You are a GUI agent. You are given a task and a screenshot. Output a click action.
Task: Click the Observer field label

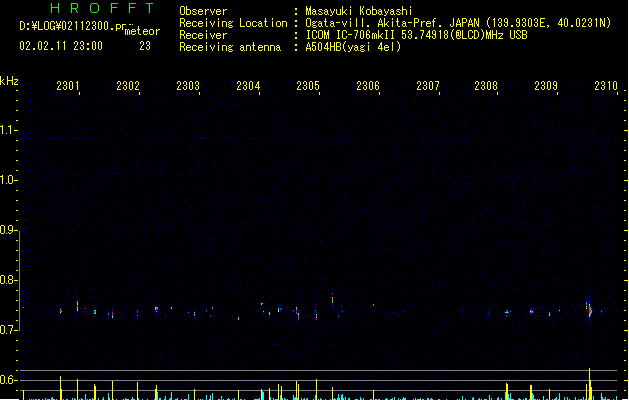203,11
